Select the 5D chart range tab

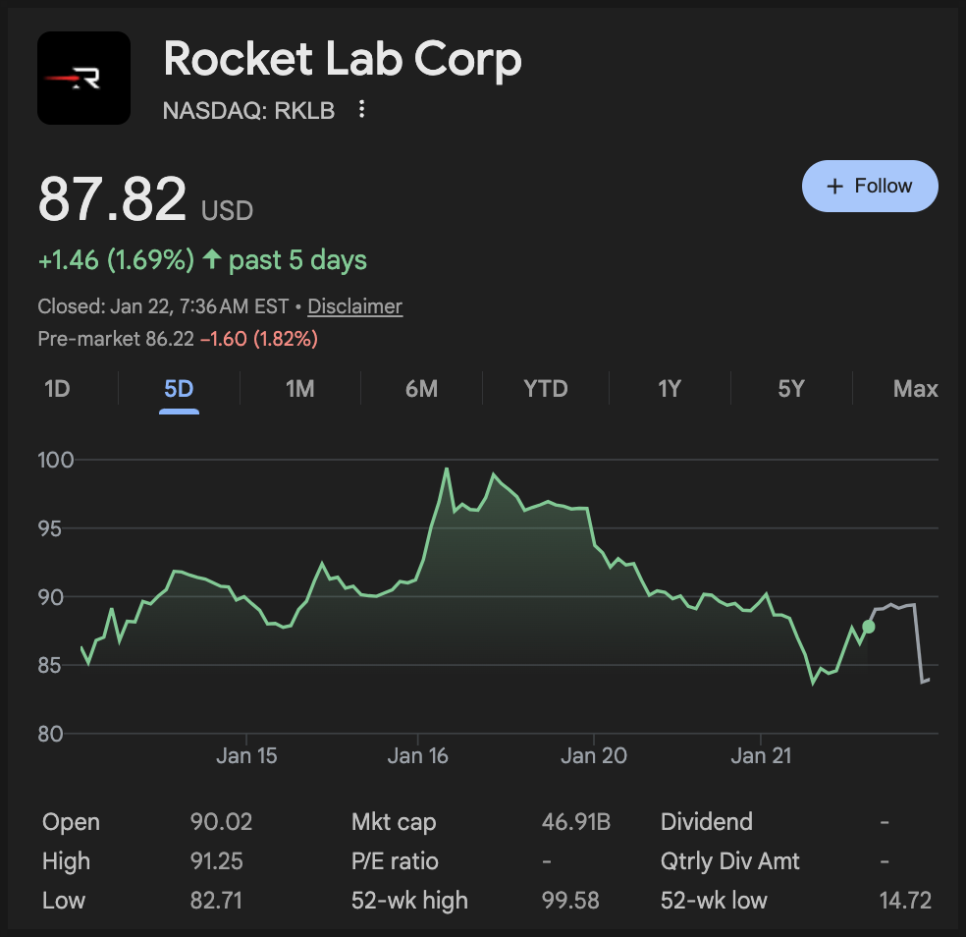(x=179, y=389)
